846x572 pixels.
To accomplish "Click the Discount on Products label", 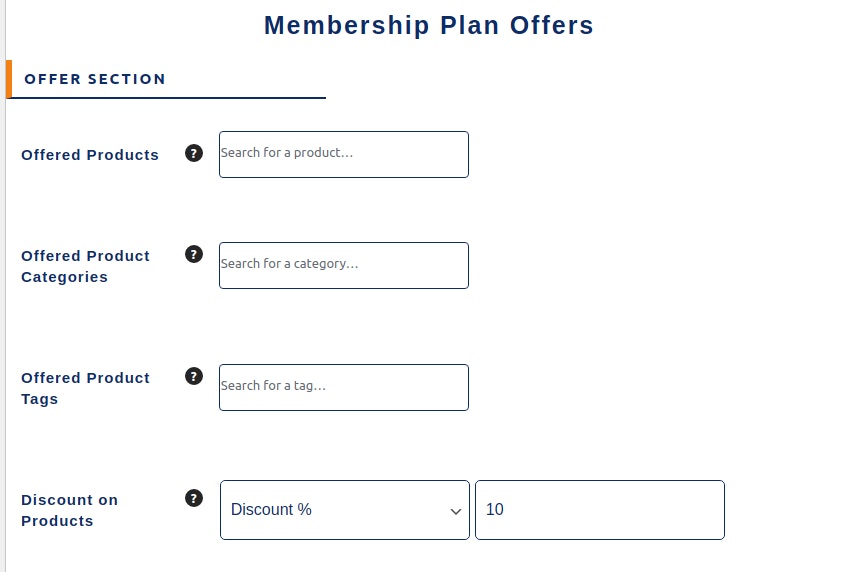I will pyautogui.click(x=70, y=510).
